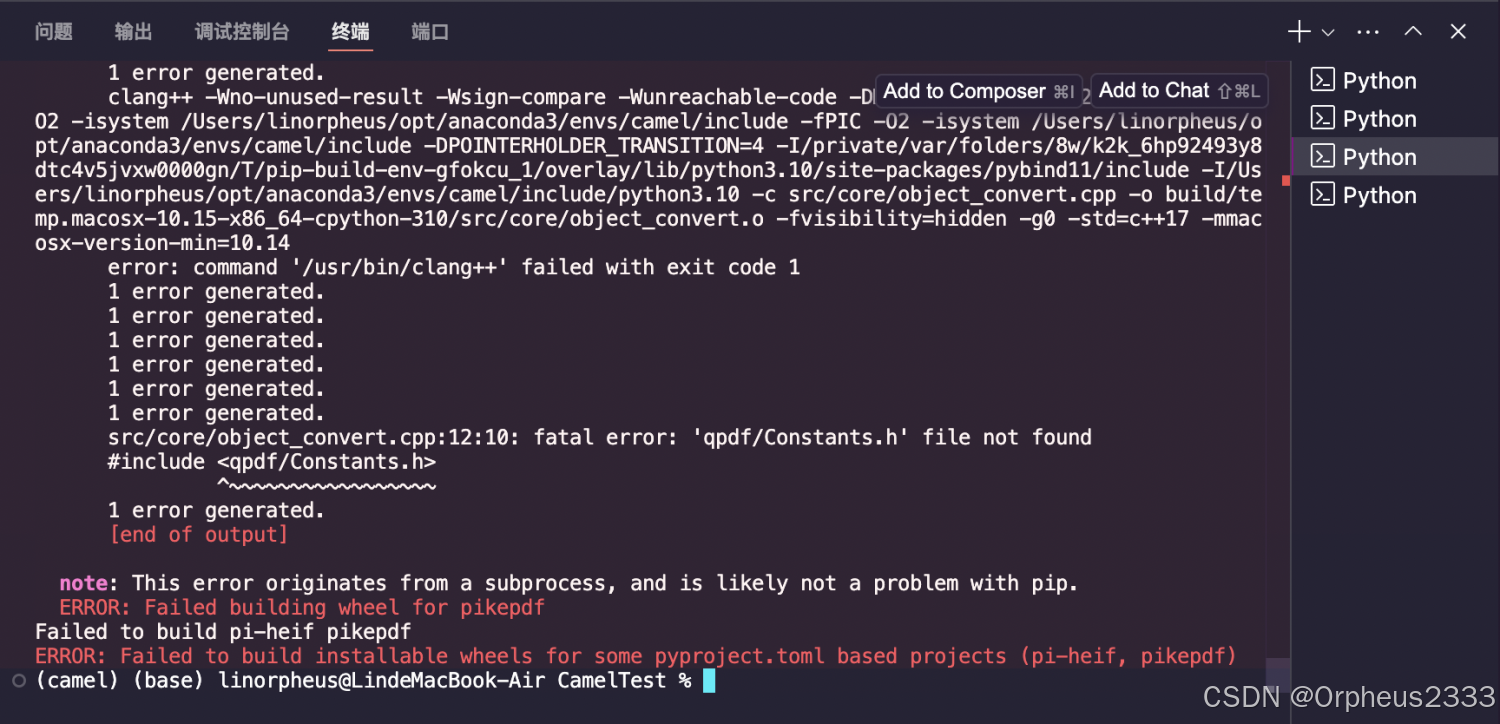Click the terminal prompt input area
Screen dimensions: 1500x724
point(709,680)
